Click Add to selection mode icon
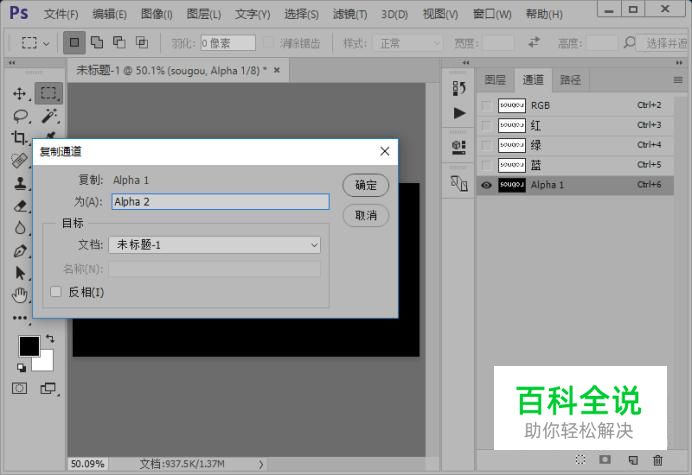 [97, 42]
